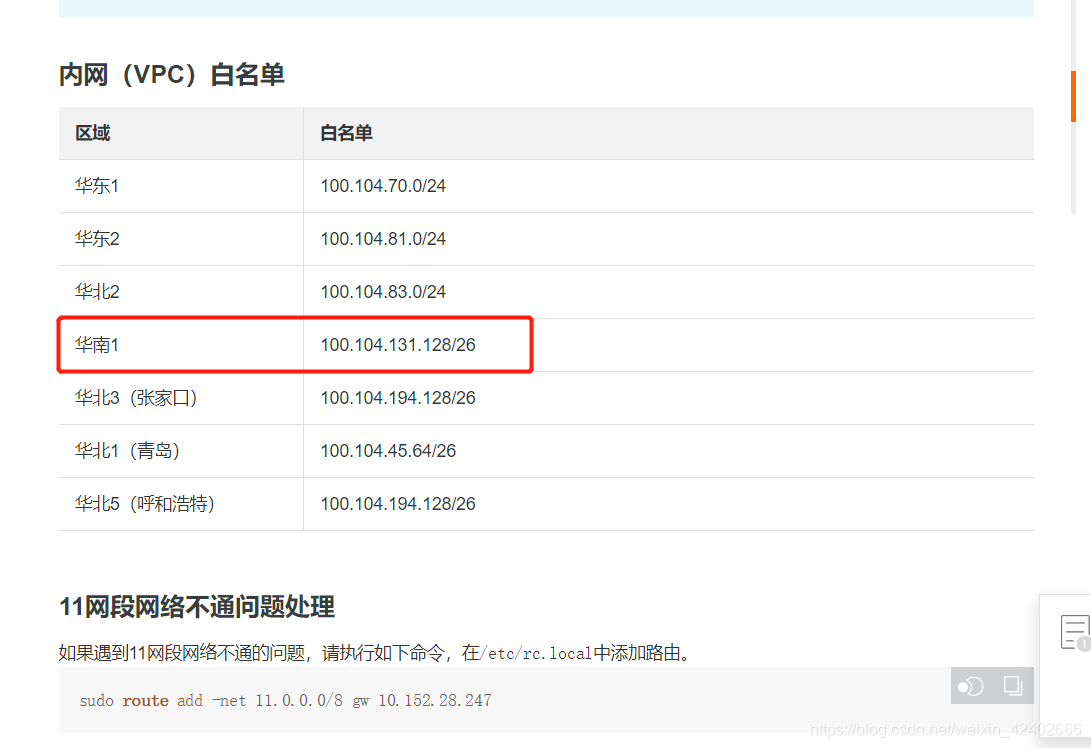Click the copy code icon
The width and height of the screenshot is (1091, 748).
point(1012,686)
